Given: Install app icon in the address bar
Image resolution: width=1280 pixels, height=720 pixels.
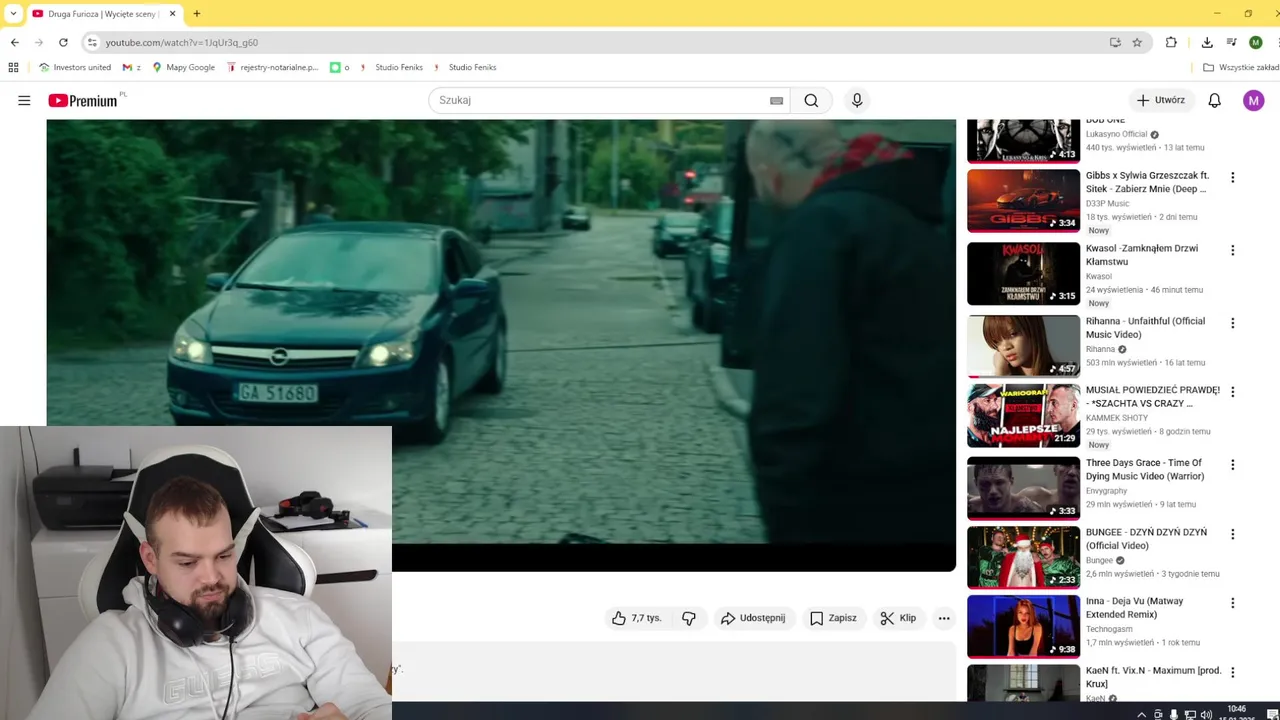Looking at the screenshot, I should pos(1115,42).
